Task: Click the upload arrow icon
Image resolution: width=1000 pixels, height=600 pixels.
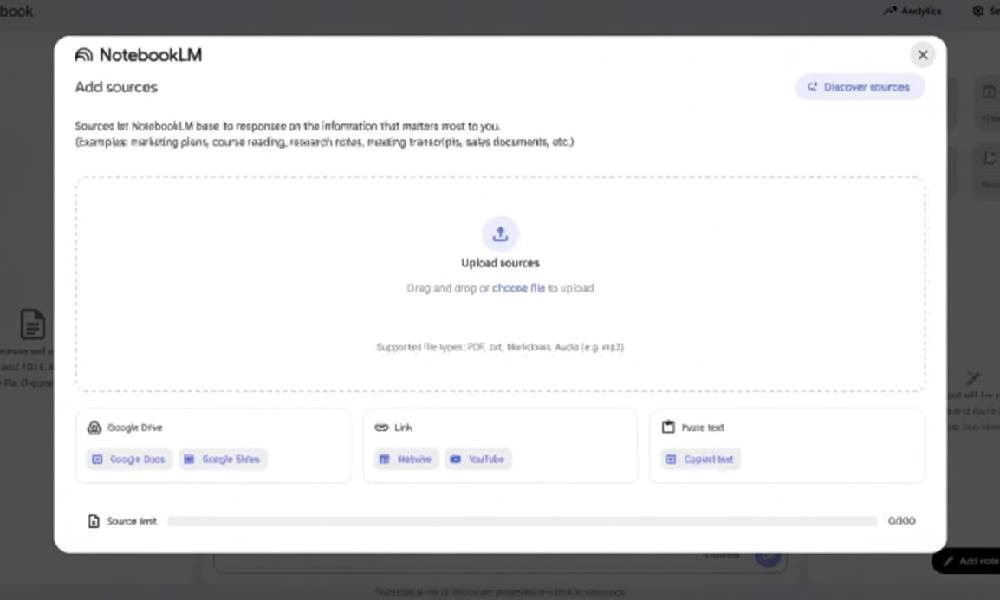Action: [500, 234]
